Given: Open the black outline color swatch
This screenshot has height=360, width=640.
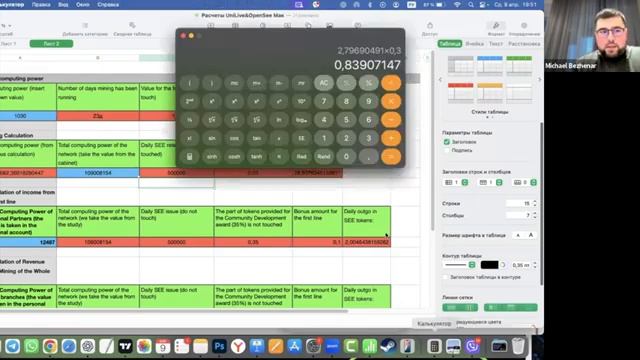Looking at the screenshot, I should point(489,265).
